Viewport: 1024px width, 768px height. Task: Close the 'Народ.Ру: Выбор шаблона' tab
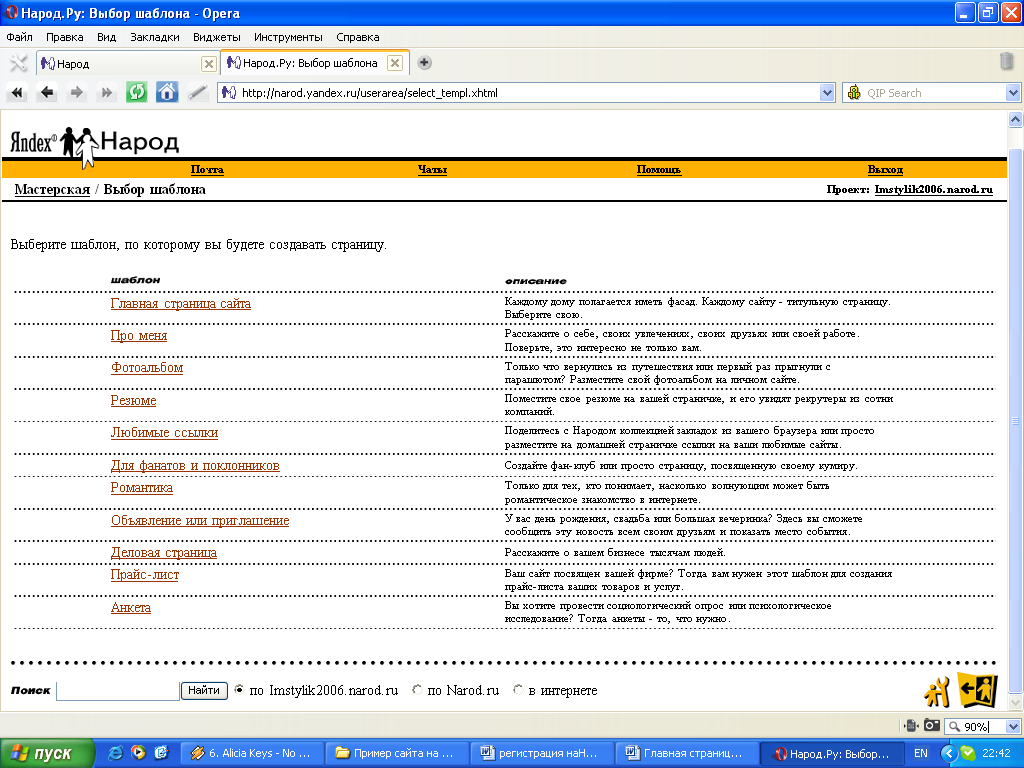point(394,63)
